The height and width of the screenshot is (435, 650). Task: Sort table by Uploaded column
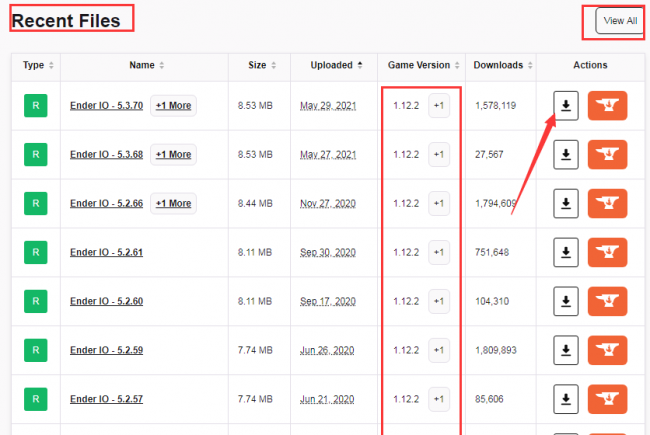pyautogui.click(x=336, y=65)
